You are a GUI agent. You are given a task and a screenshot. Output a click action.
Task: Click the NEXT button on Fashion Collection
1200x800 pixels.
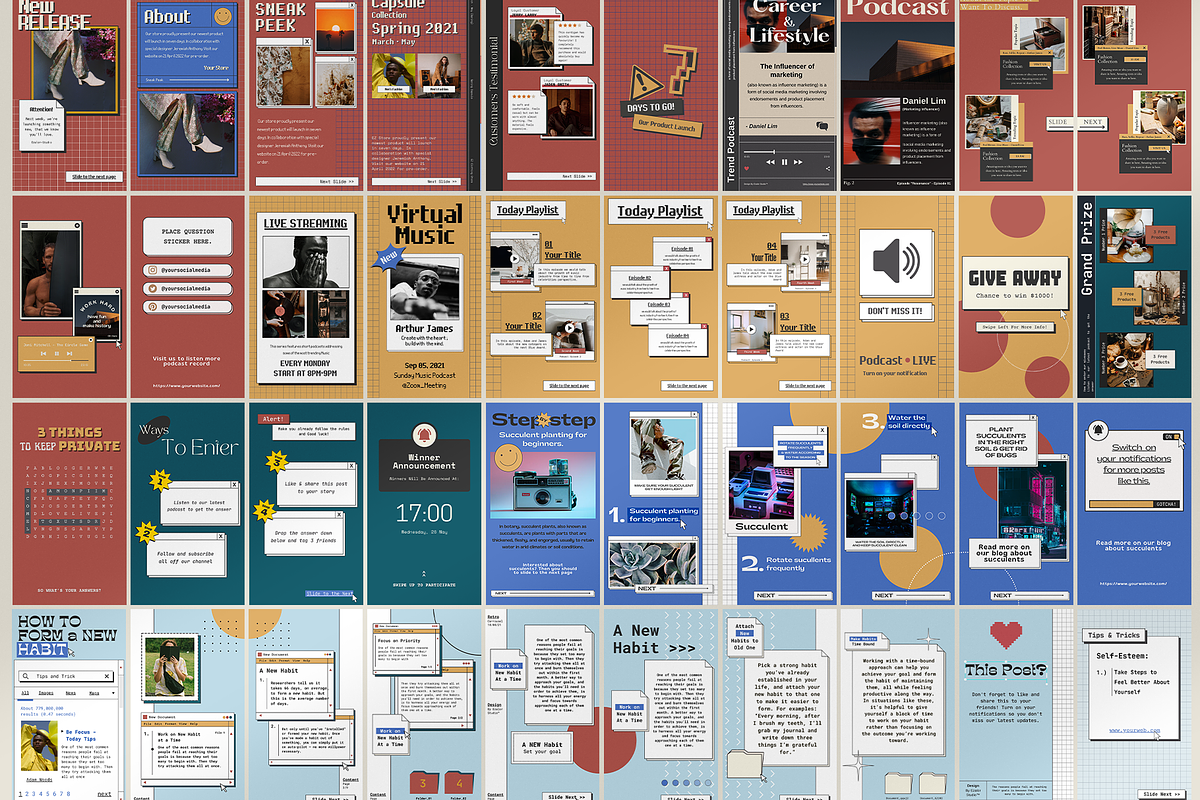point(1092,122)
